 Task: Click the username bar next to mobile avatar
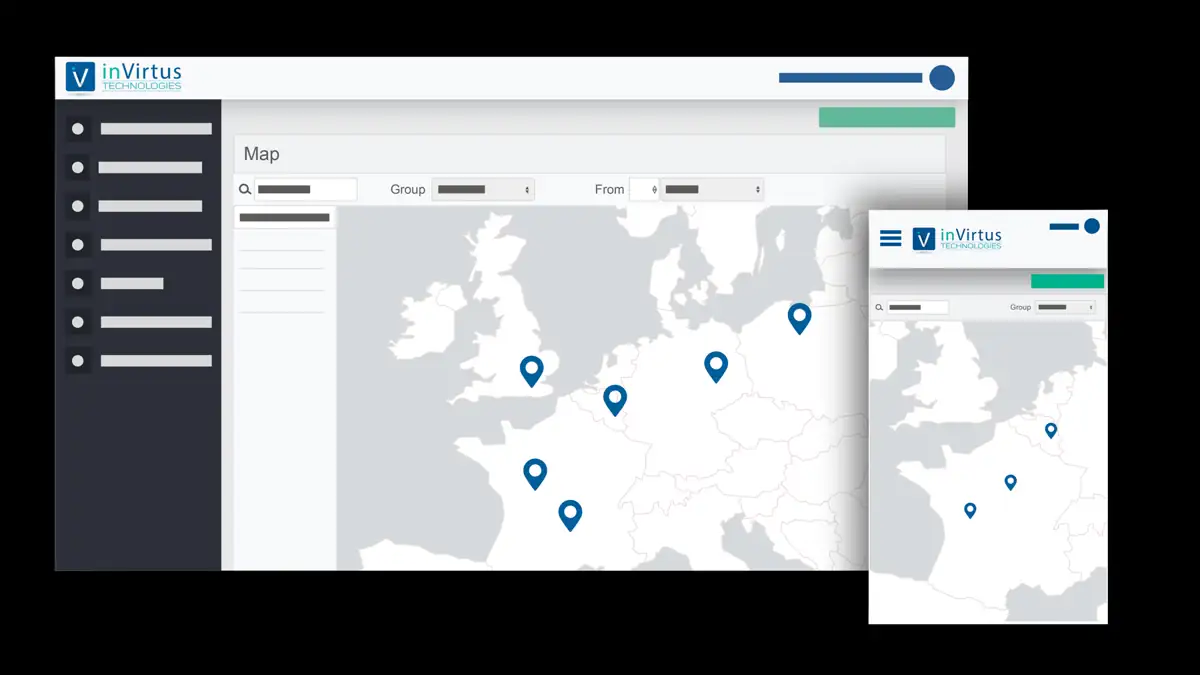pyautogui.click(x=1064, y=227)
